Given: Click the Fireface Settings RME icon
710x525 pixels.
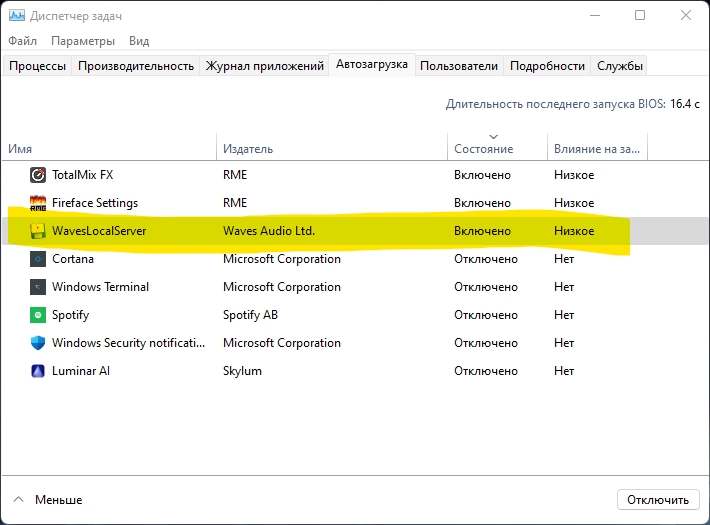Looking at the screenshot, I should point(38,203).
